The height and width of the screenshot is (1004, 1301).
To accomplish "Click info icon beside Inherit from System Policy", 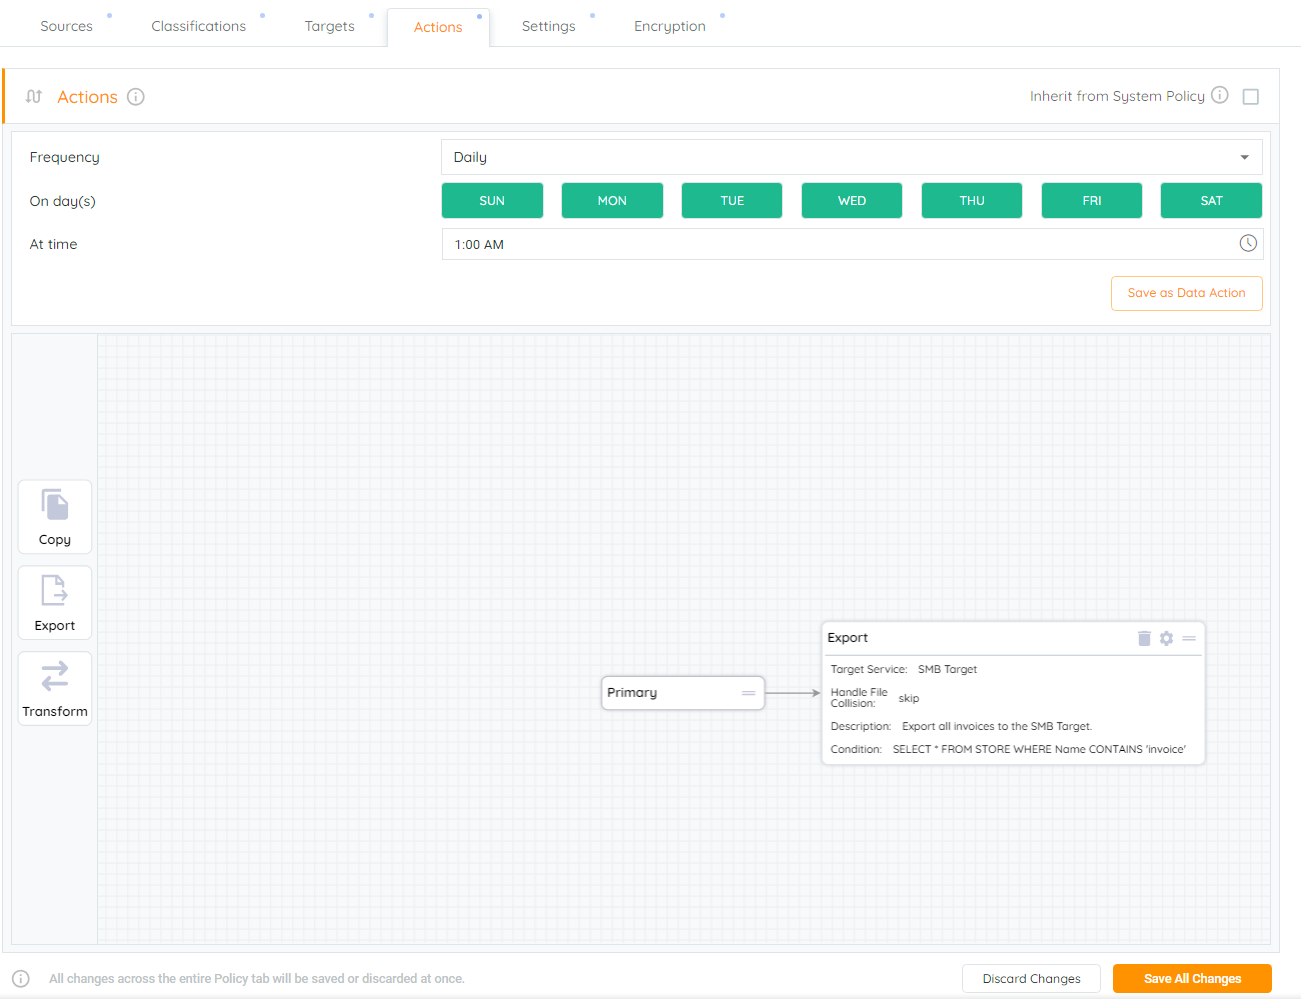I will point(1219,95).
